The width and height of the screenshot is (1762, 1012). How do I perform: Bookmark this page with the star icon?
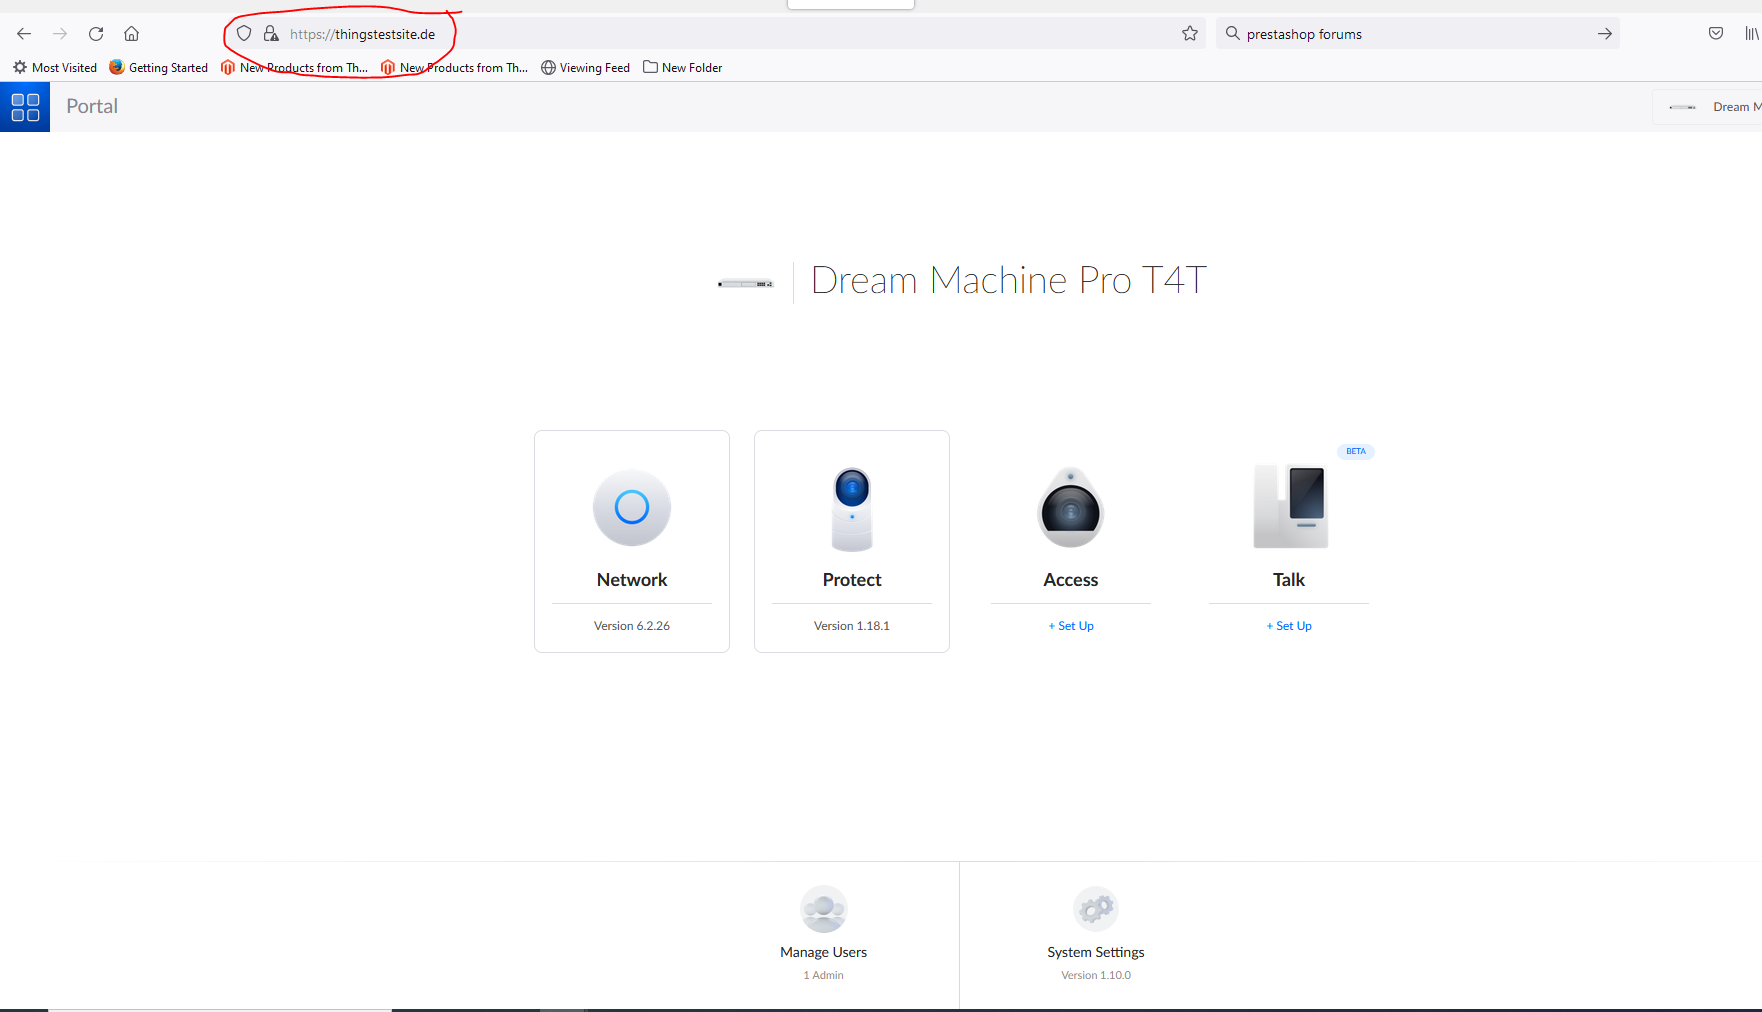tap(1190, 34)
